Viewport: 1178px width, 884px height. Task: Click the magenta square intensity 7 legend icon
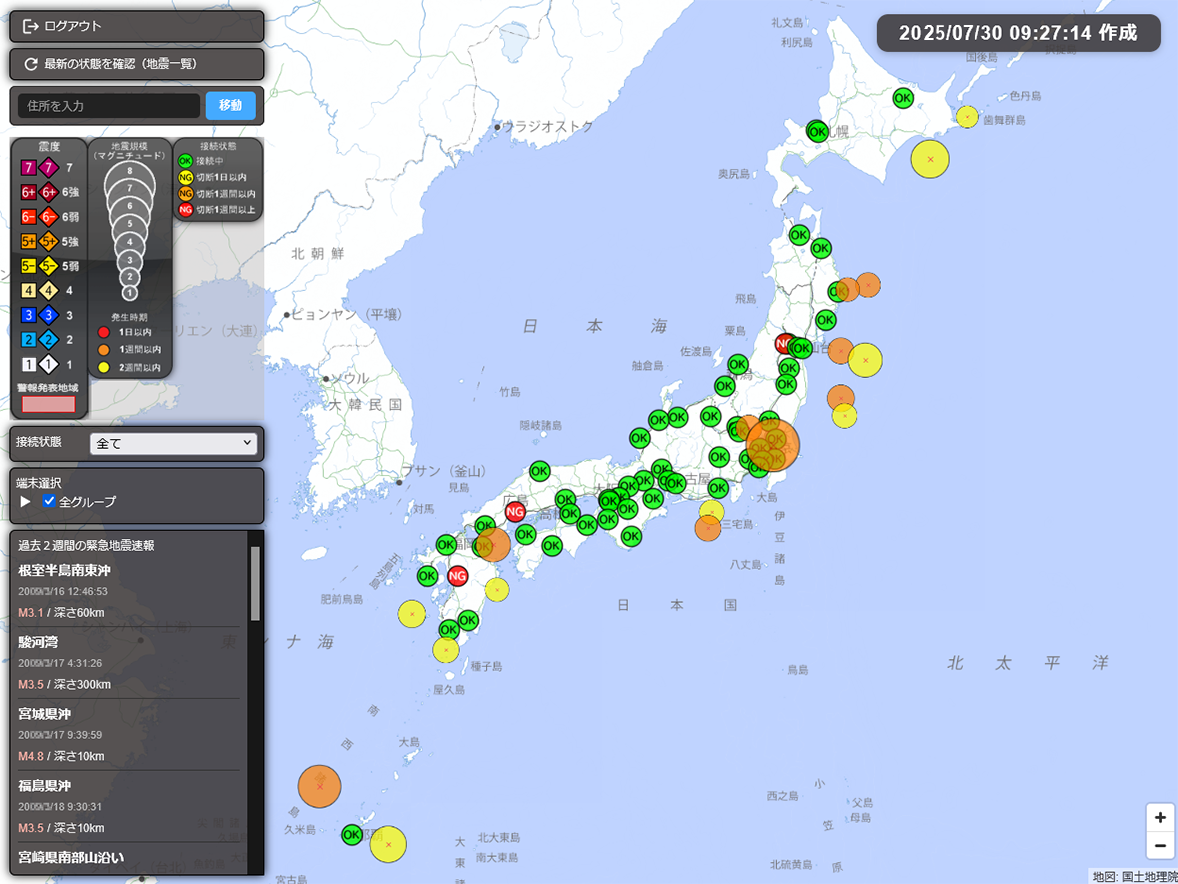29,167
